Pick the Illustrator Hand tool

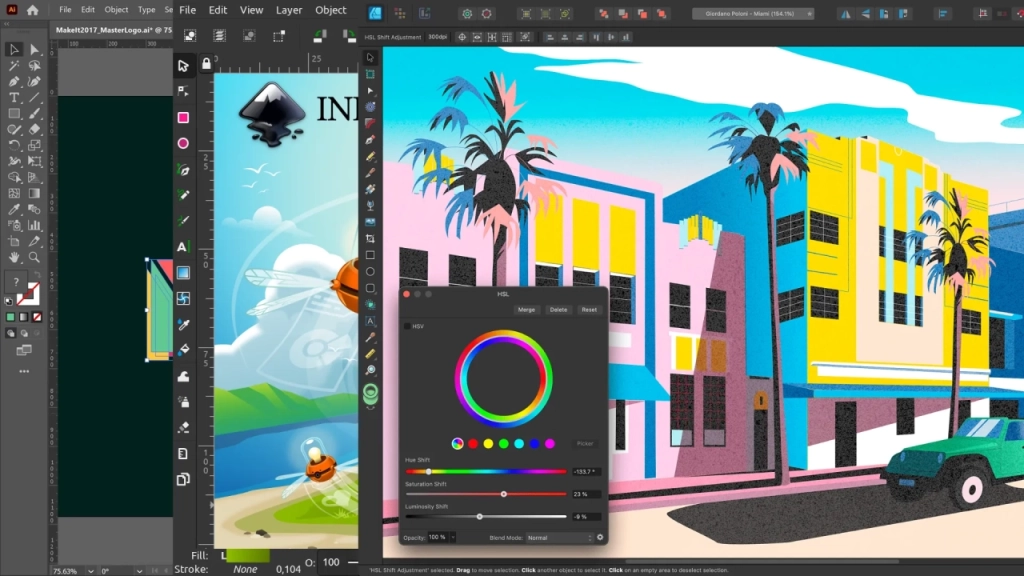[x=15, y=257]
